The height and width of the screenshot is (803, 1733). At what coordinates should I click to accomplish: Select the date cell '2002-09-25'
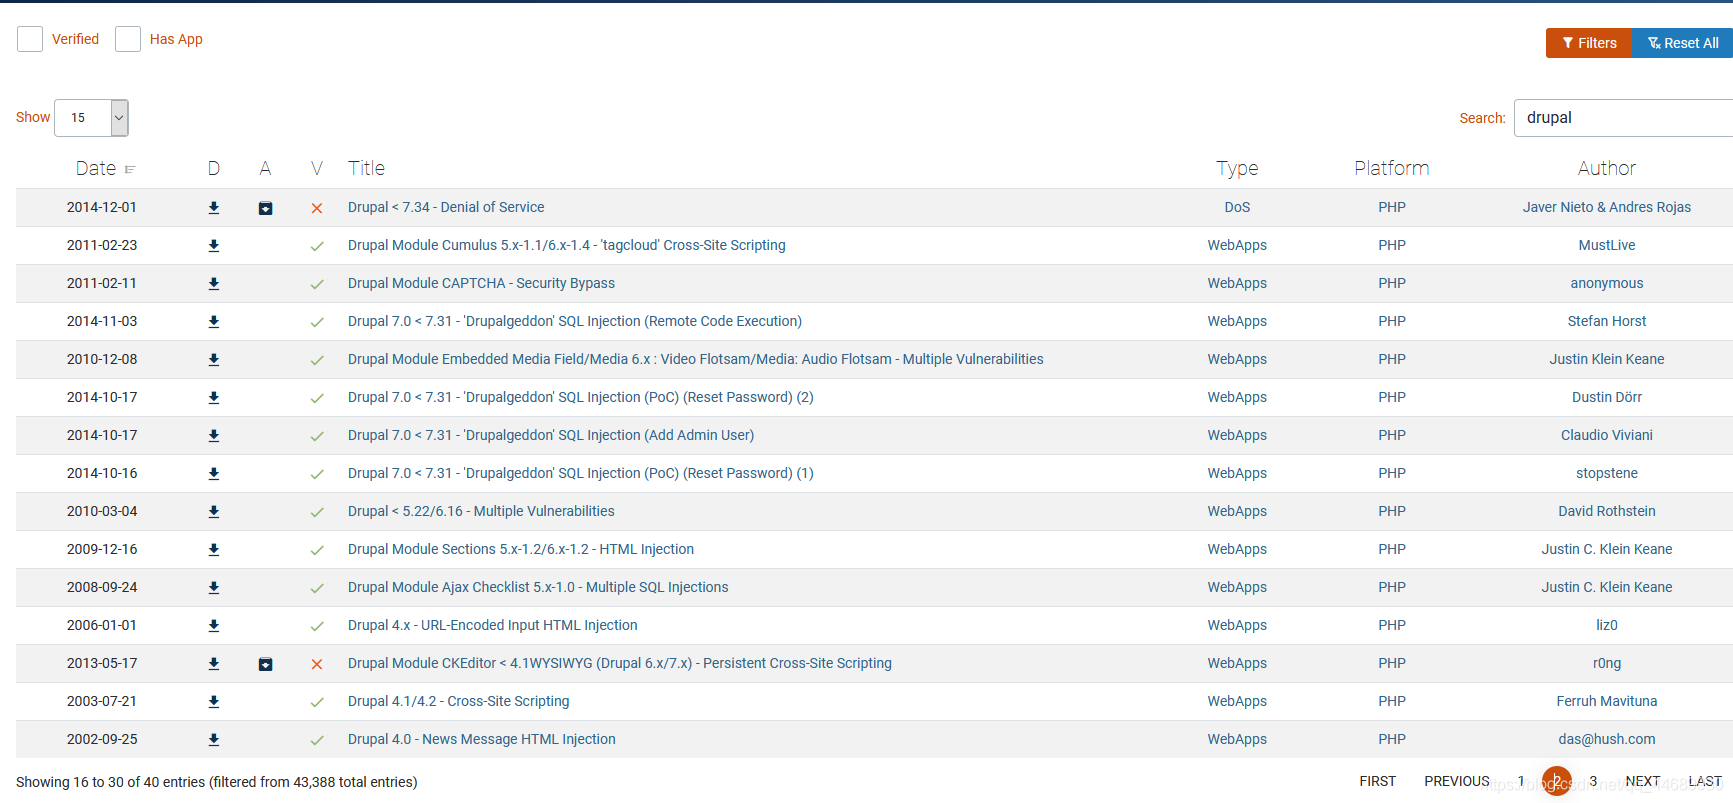(102, 739)
